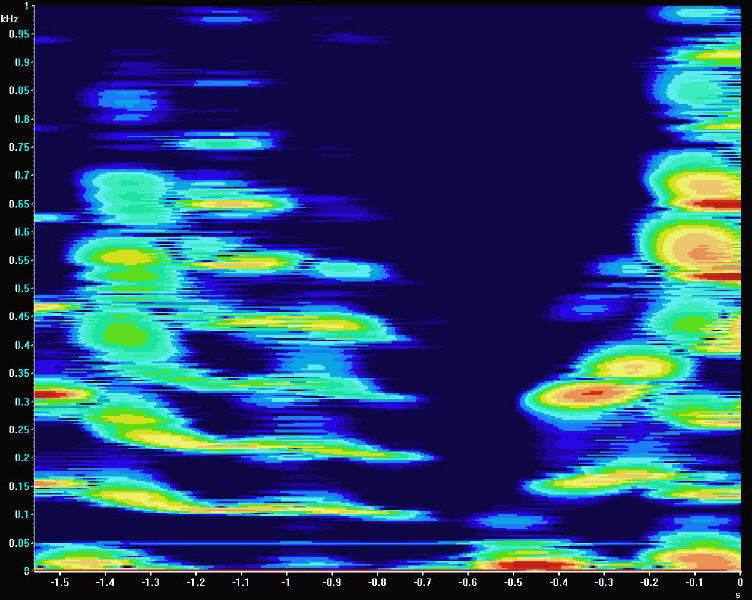The height and width of the screenshot is (600, 752).
Task: Click the 's' seconds unit label
Action: (738, 594)
